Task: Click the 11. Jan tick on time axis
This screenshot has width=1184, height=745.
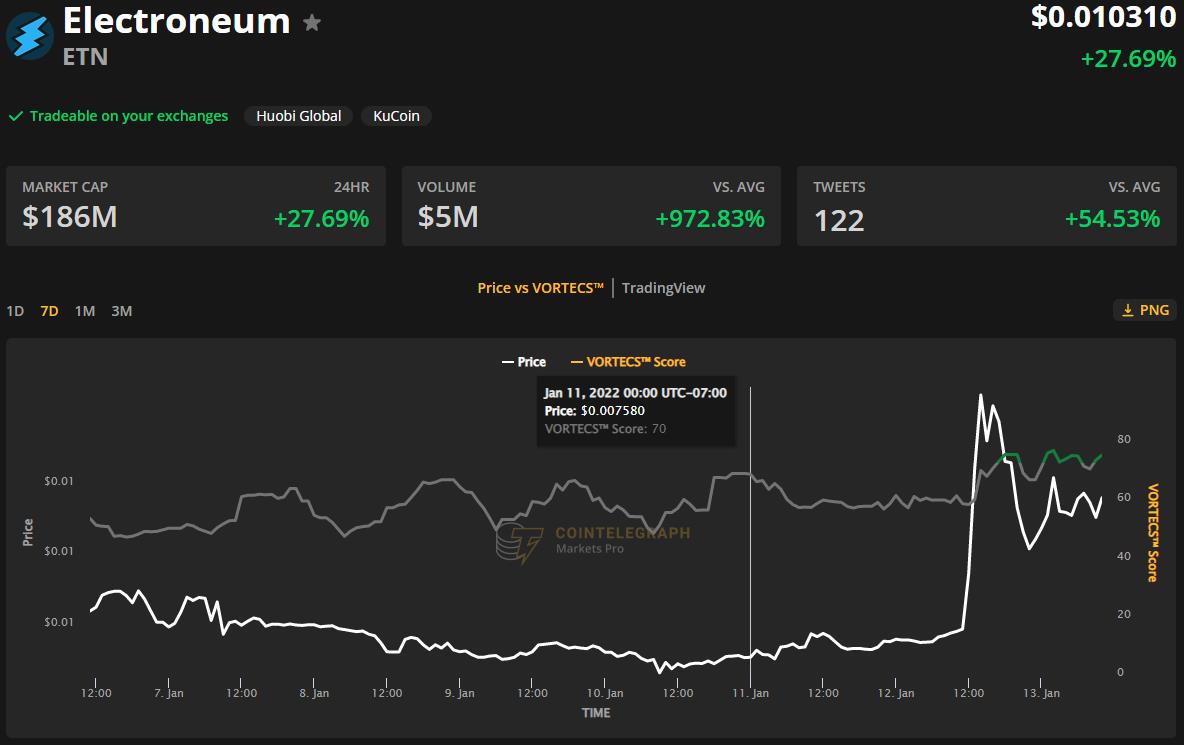Action: pyautogui.click(x=751, y=693)
